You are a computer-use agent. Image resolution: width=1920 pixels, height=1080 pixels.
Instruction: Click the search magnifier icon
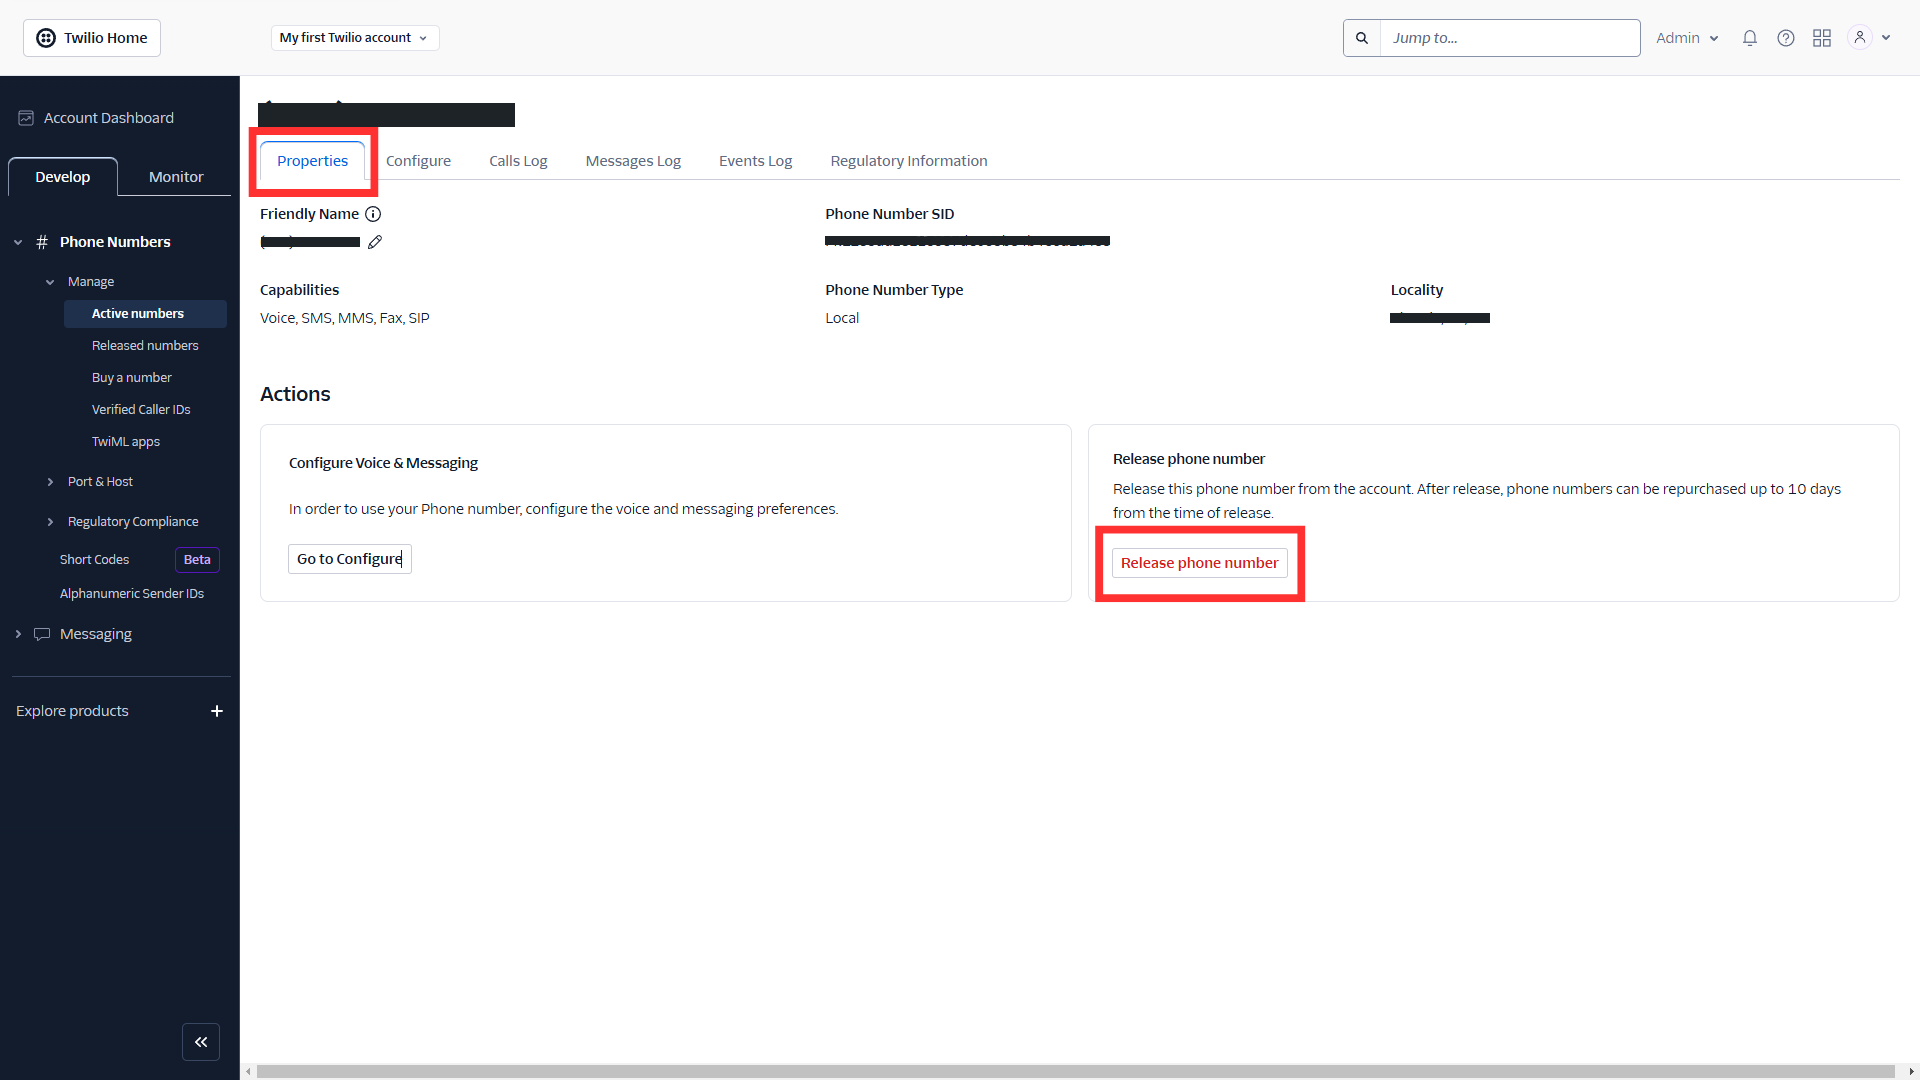pyautogui.click(x=1361, y=38)
